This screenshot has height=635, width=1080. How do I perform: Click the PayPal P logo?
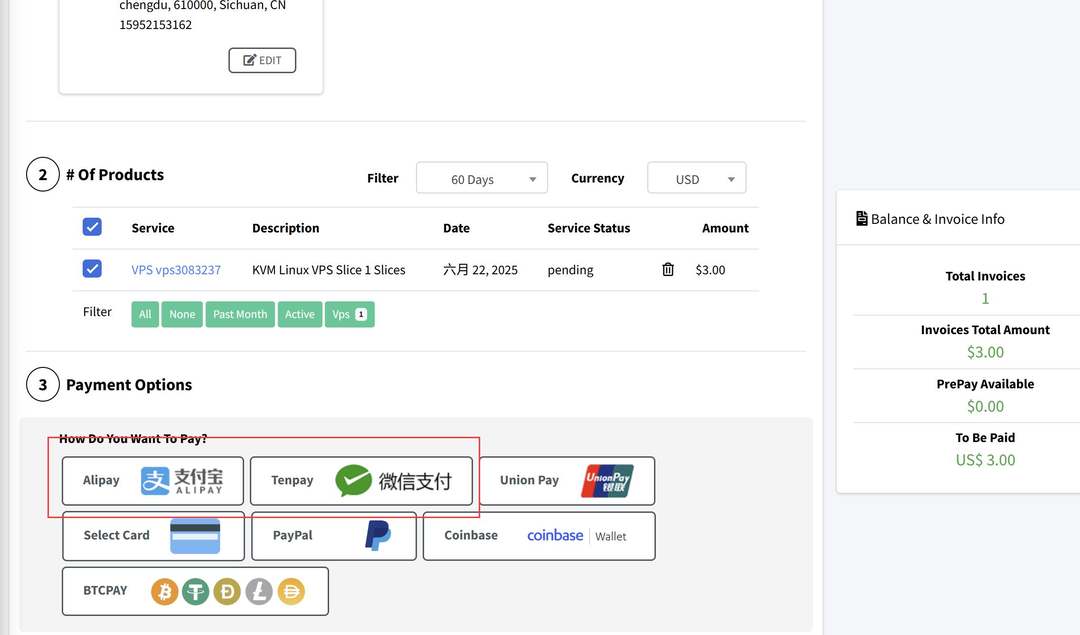377,535
